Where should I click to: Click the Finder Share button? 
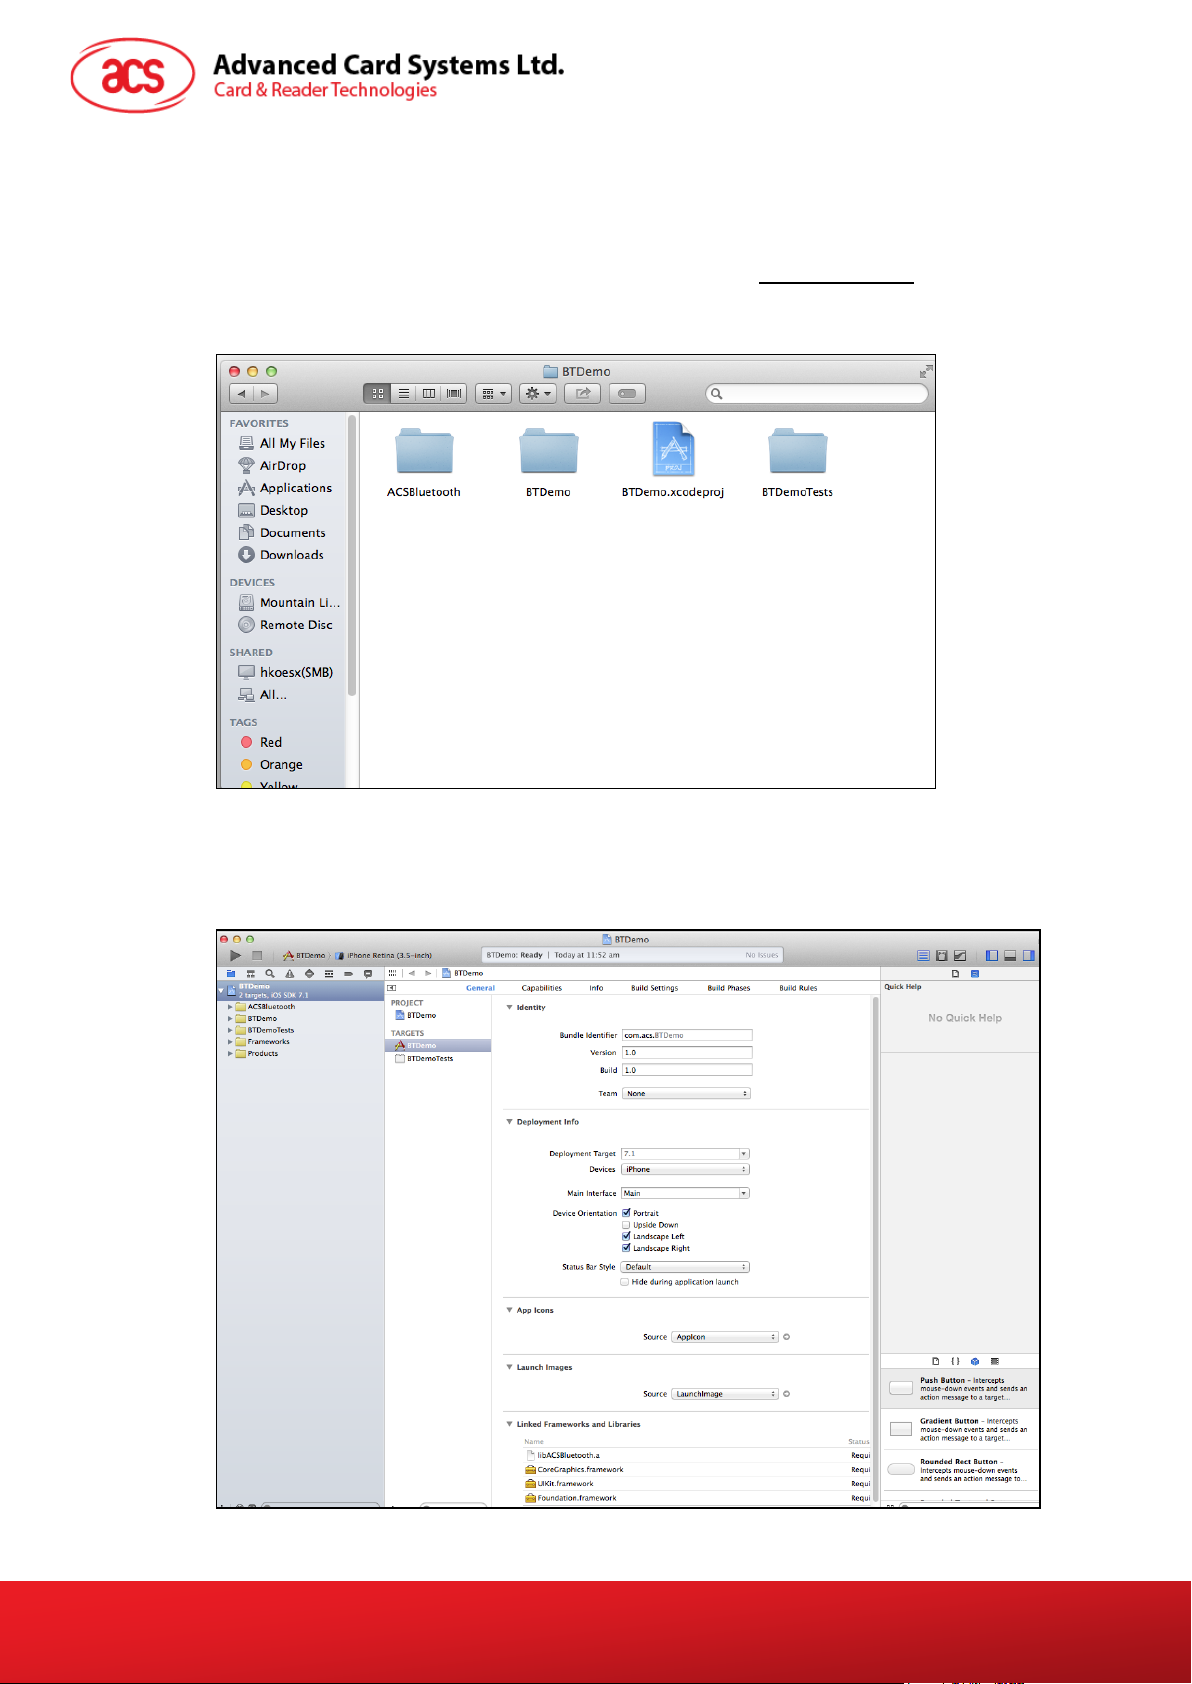(x=582, y=394)
